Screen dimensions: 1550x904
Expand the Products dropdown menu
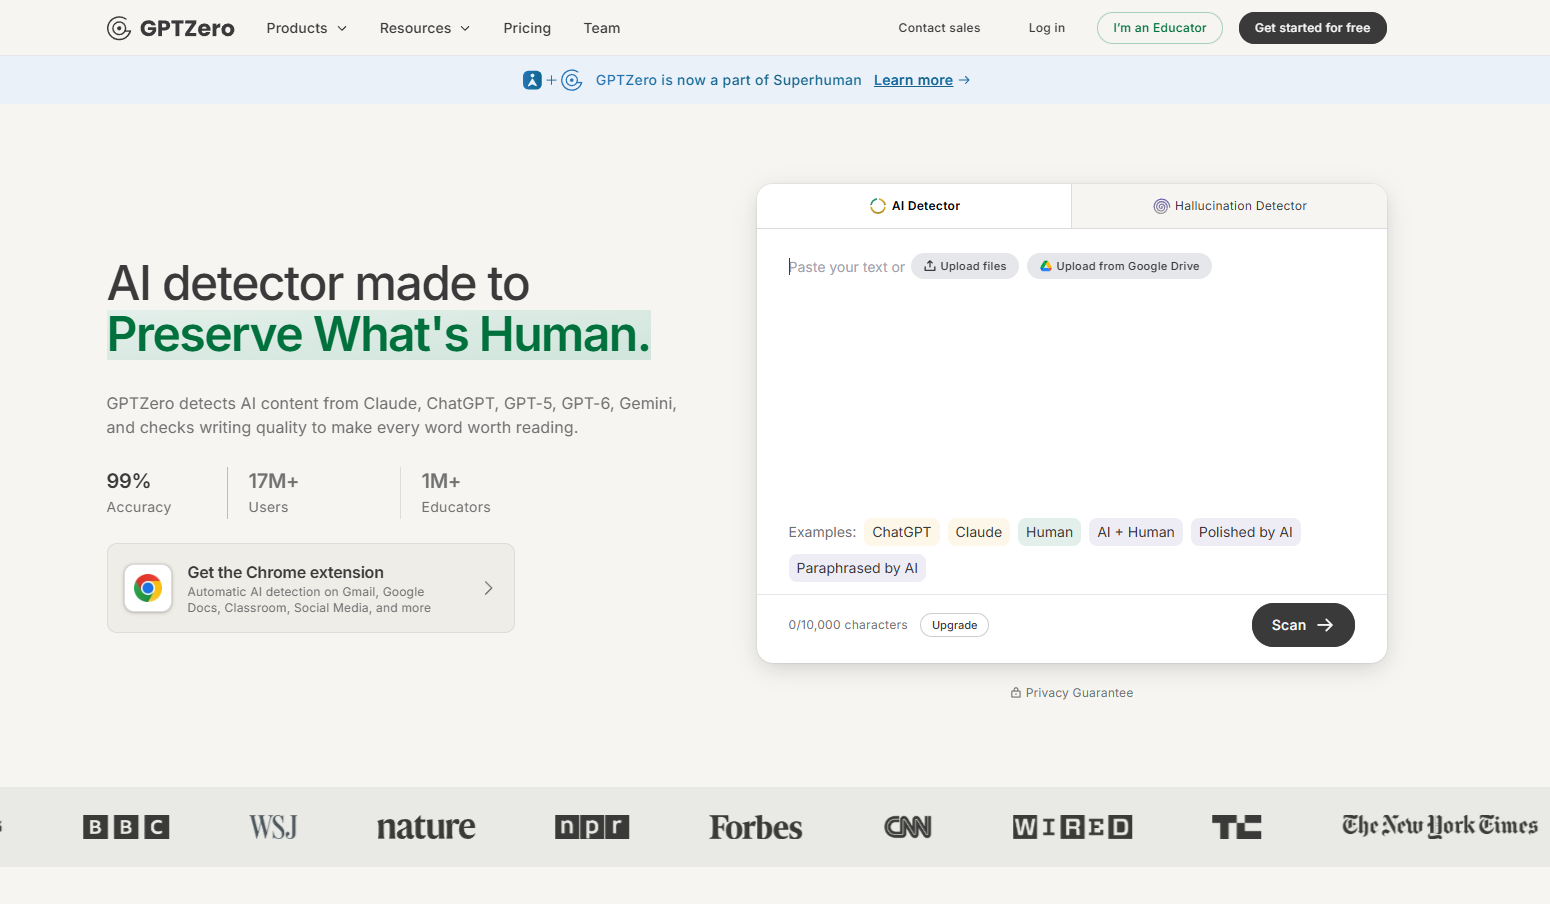(307, 28)
